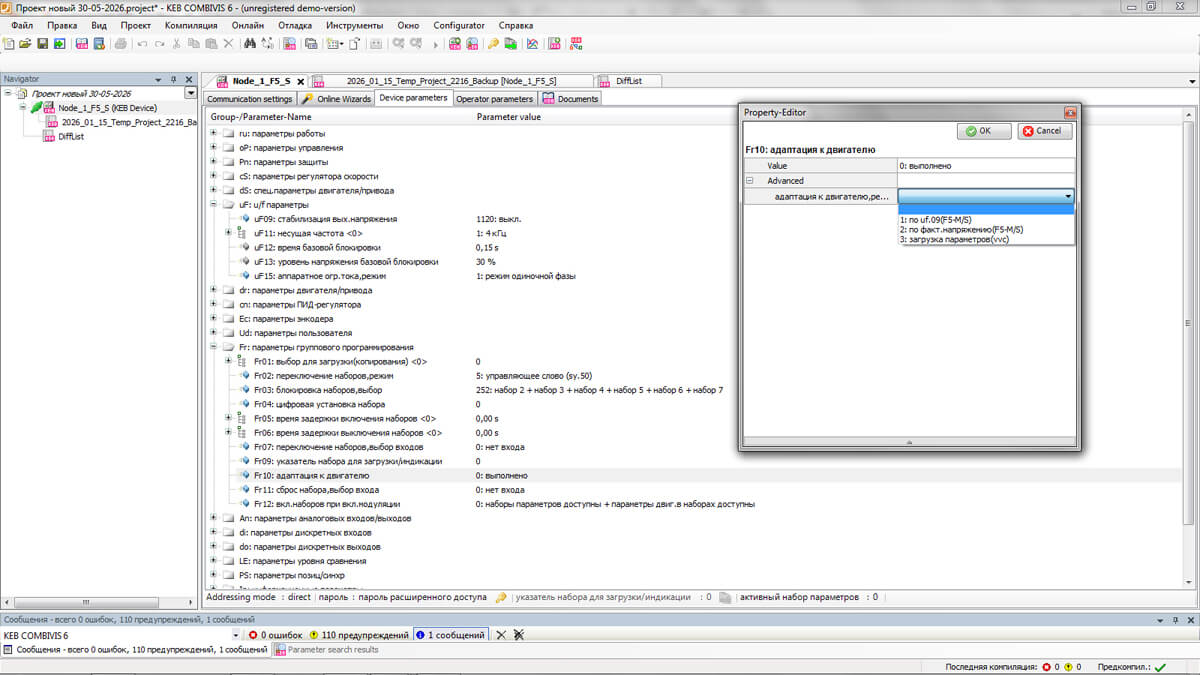Close the Property-Editor dialog

(x=1069, y=113)
